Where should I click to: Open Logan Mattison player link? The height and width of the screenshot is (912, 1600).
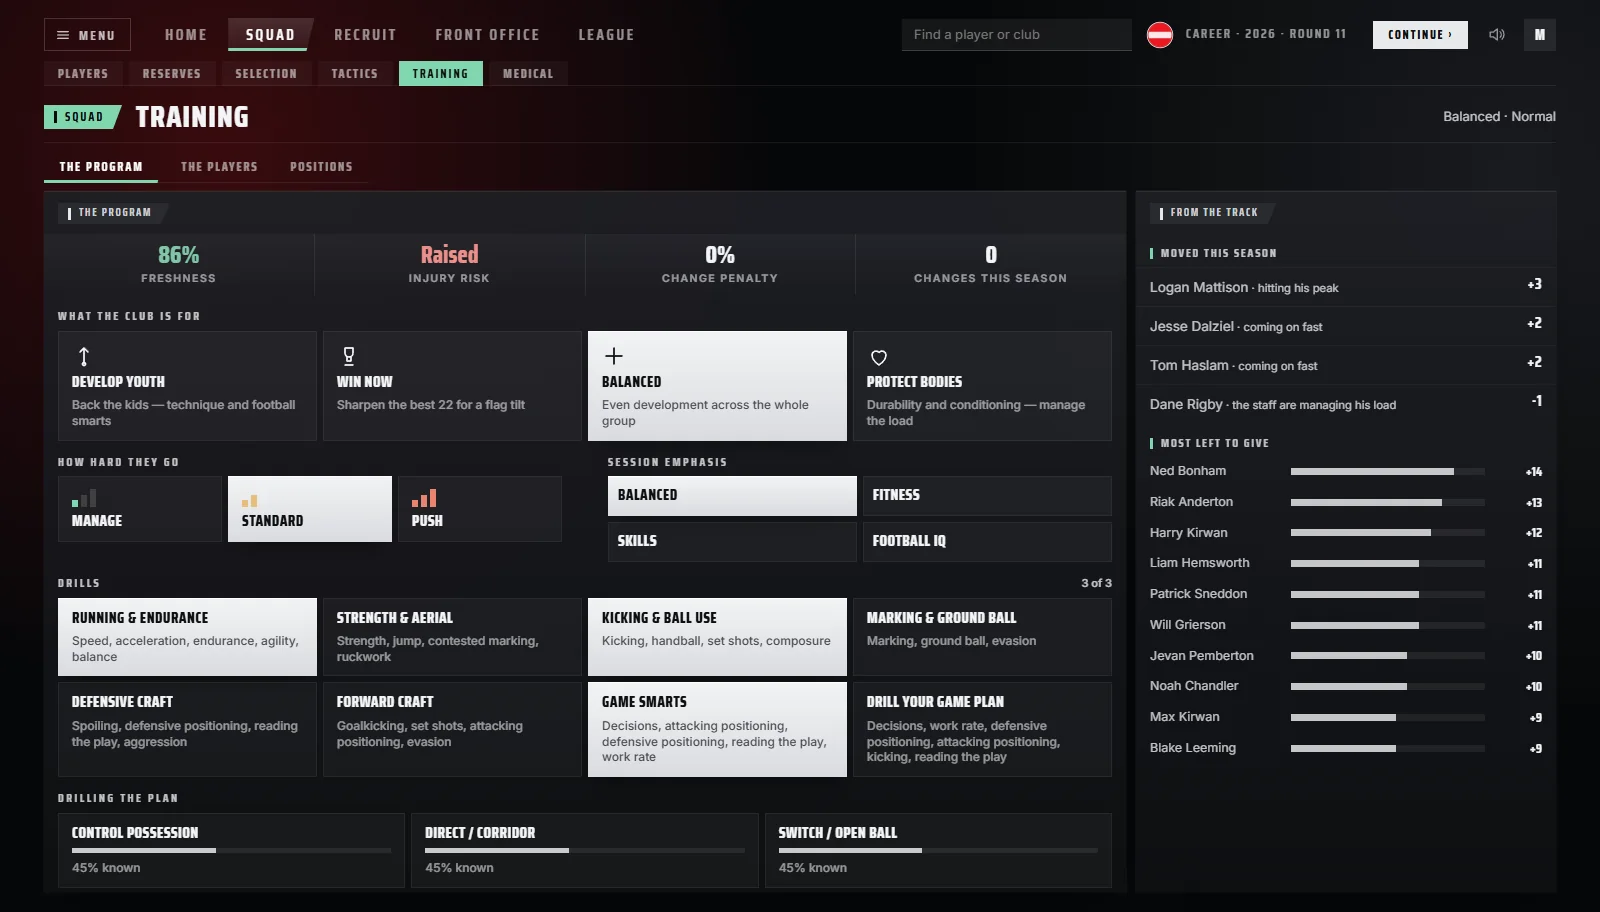(x=1199, y=288)
